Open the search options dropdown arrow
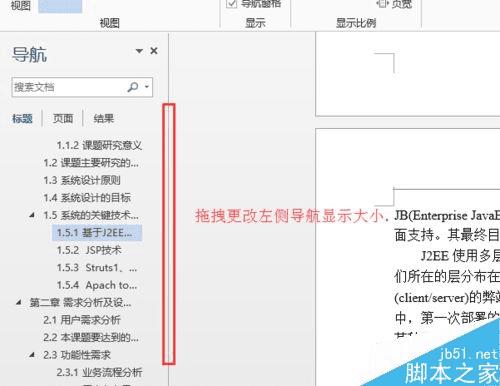This screenshot has height=386, width=500. coord(147,87)
